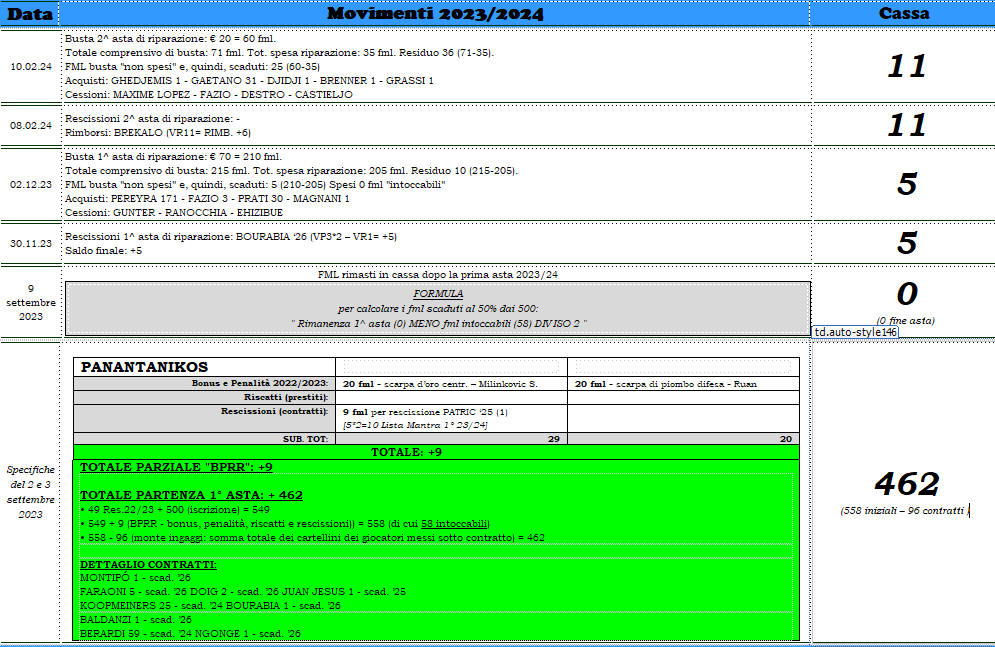The height and width of the screenshot is (647, 995).
Task: Click Cassa value 0 (fine asta)
Action: coord(907,294)
